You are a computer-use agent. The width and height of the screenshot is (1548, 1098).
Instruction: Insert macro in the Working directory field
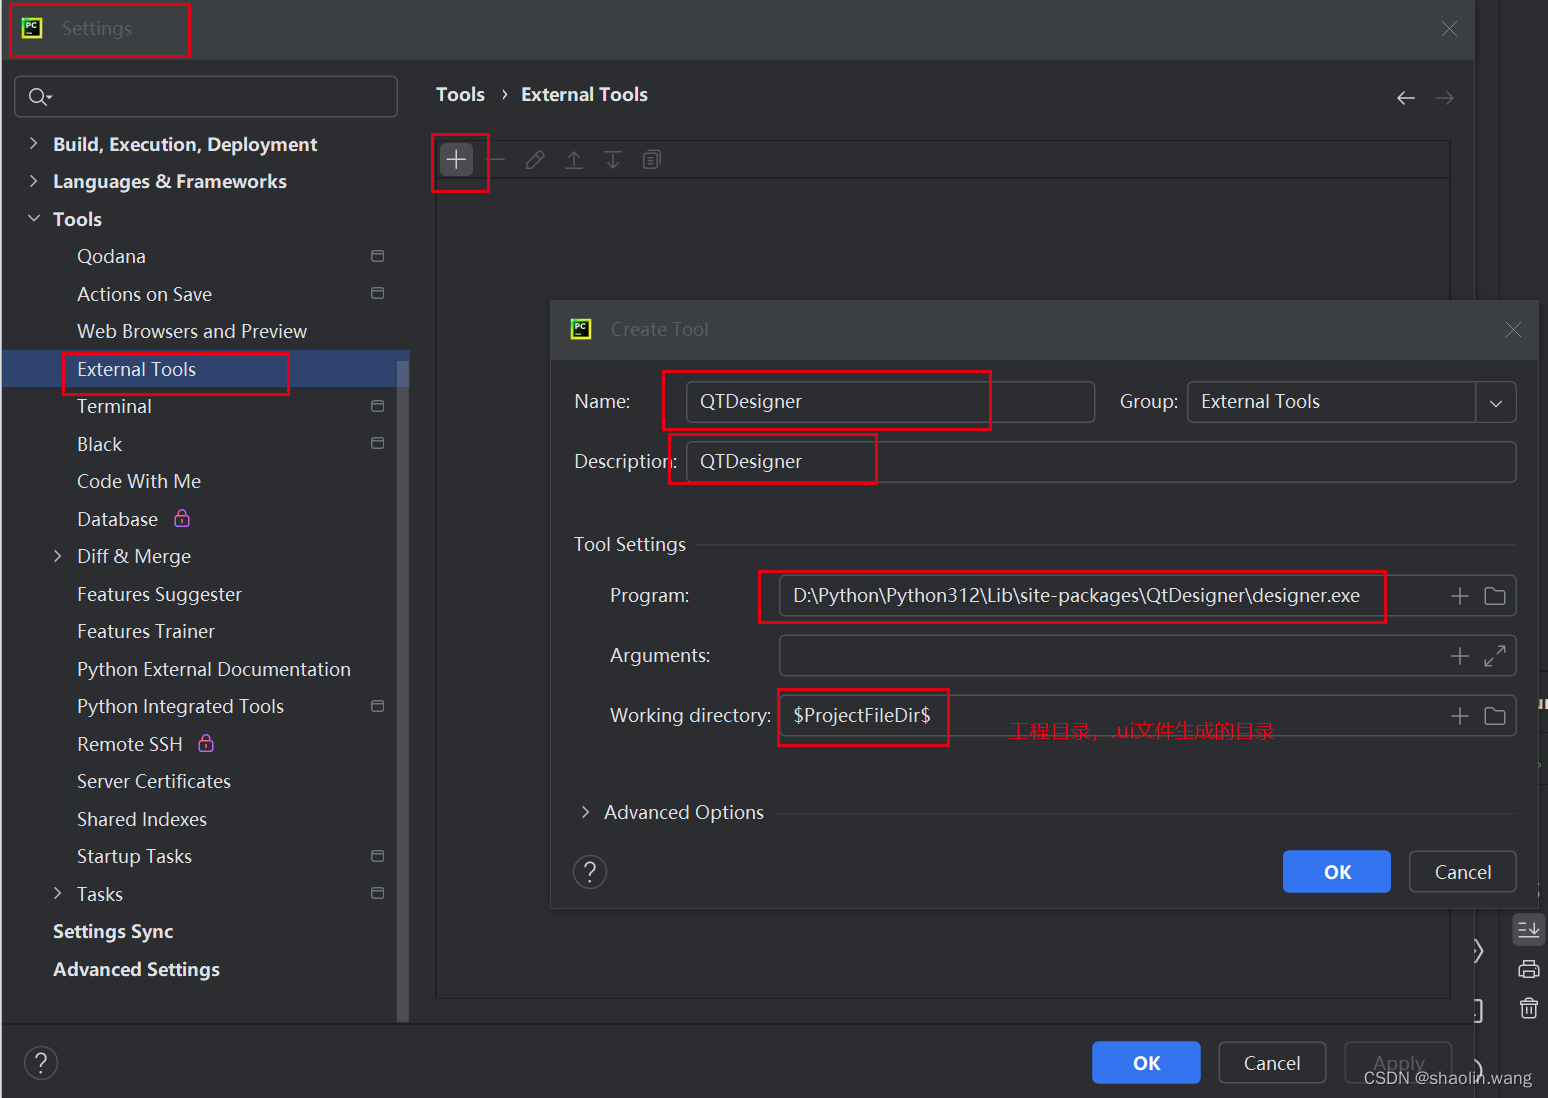click(1460, 716)
